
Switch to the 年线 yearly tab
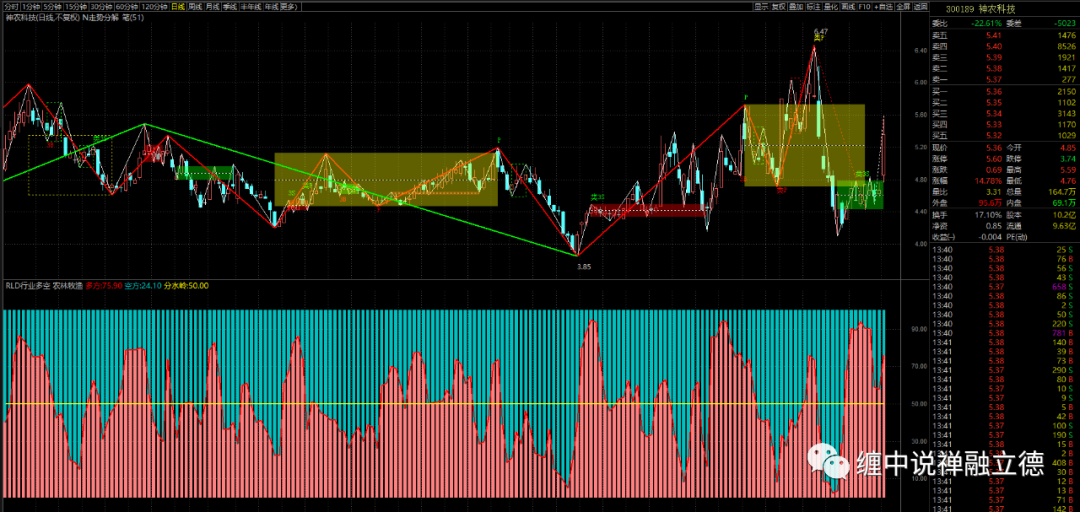271,7
